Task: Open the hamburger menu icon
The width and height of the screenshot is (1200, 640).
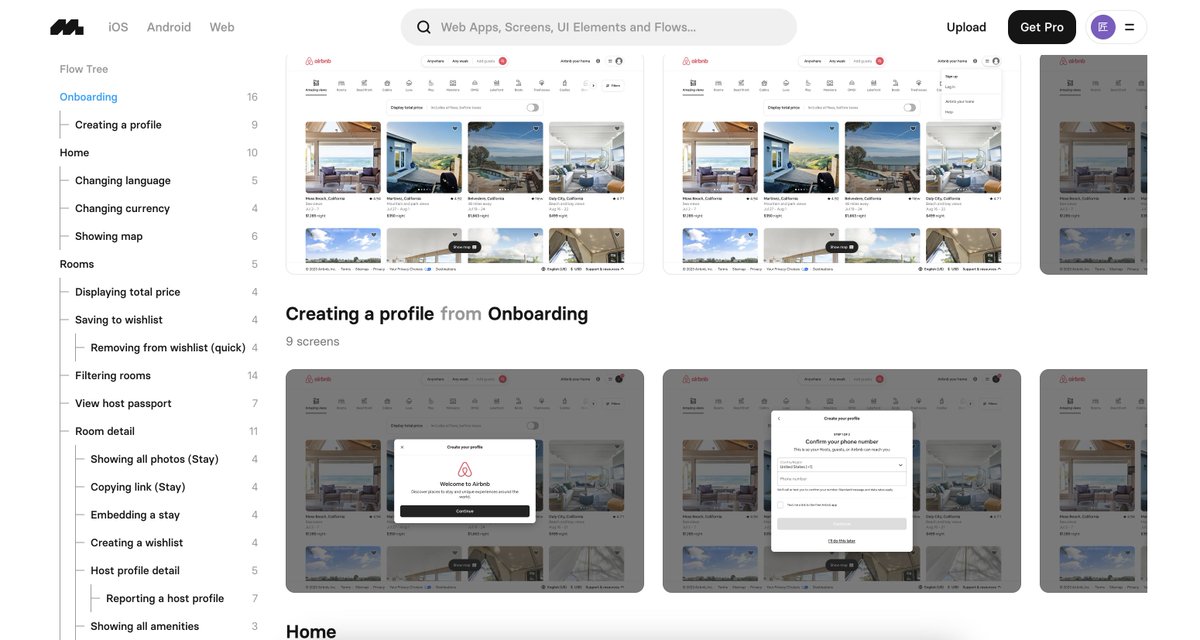Action: pos(1129,27)
